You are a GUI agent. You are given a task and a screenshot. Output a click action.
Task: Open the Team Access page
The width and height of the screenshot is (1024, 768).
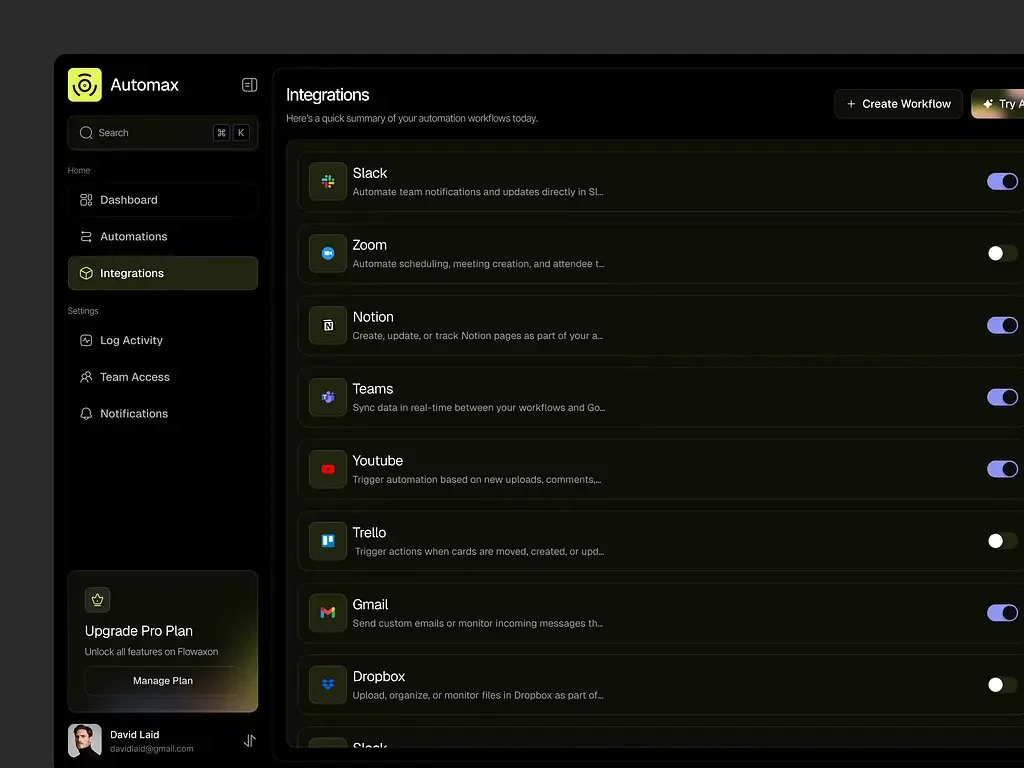pos(163,377)
